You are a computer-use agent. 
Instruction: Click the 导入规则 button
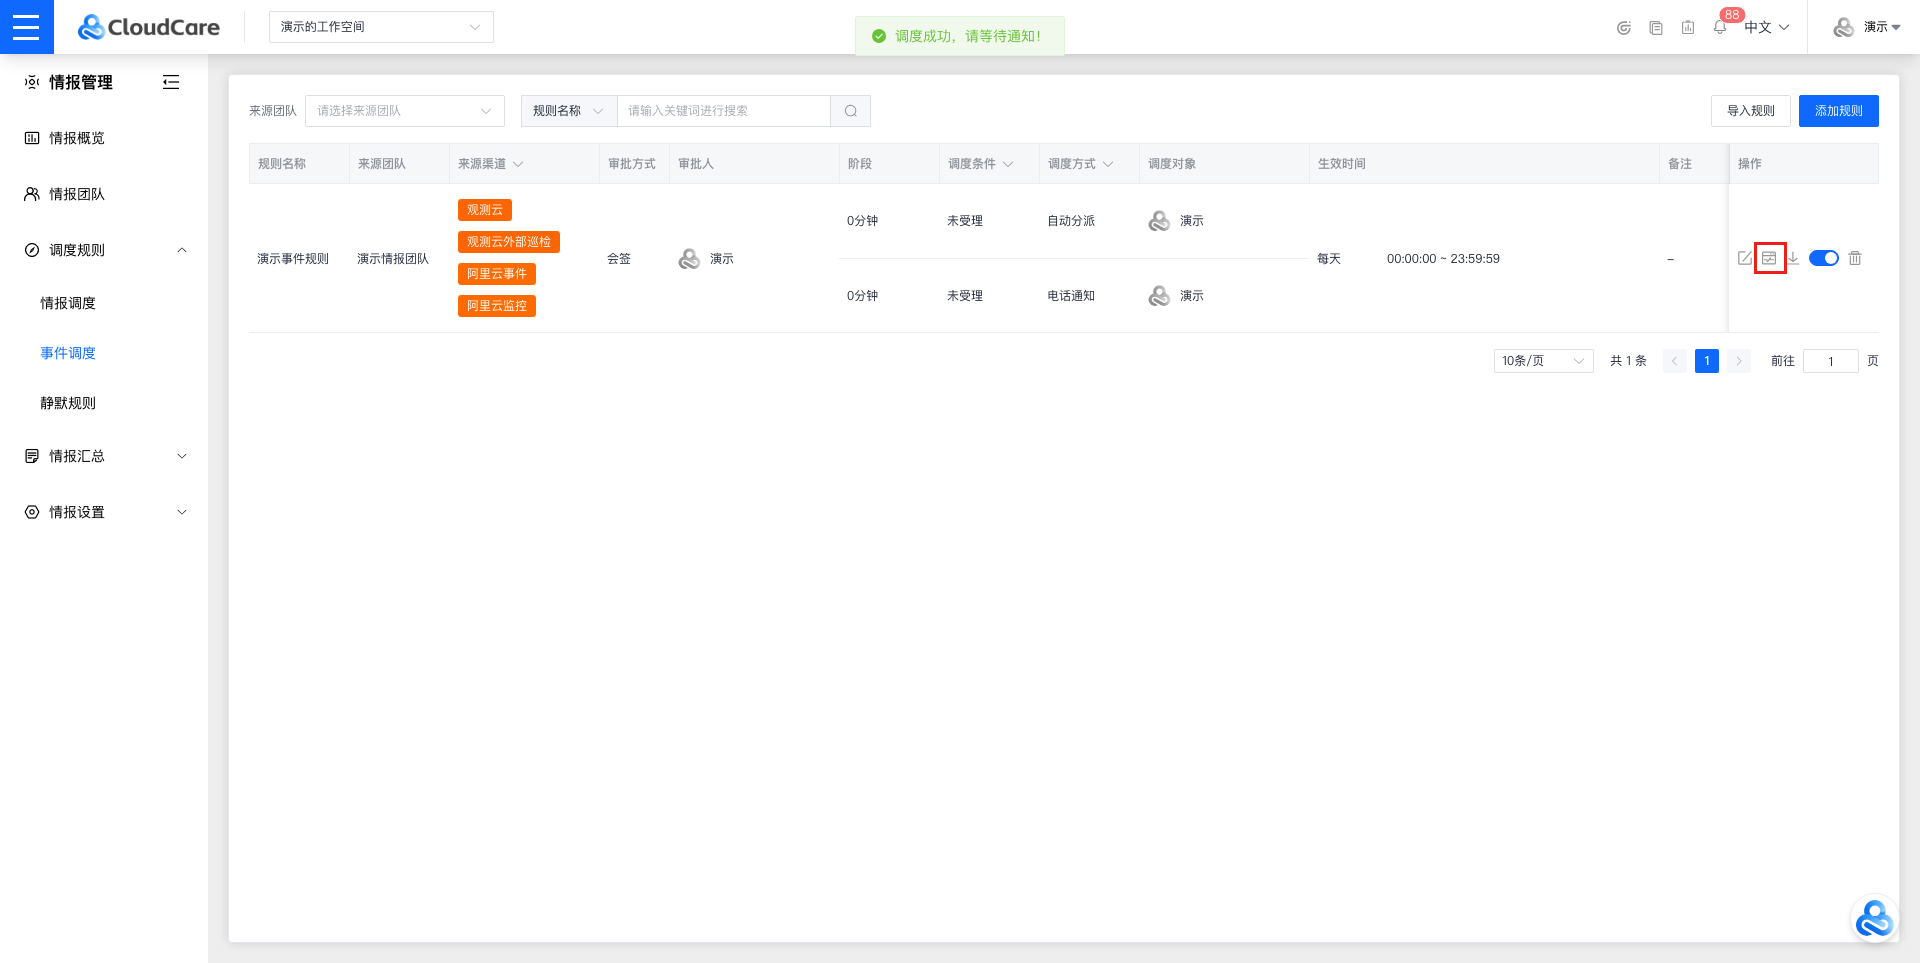pos(1750,111)
